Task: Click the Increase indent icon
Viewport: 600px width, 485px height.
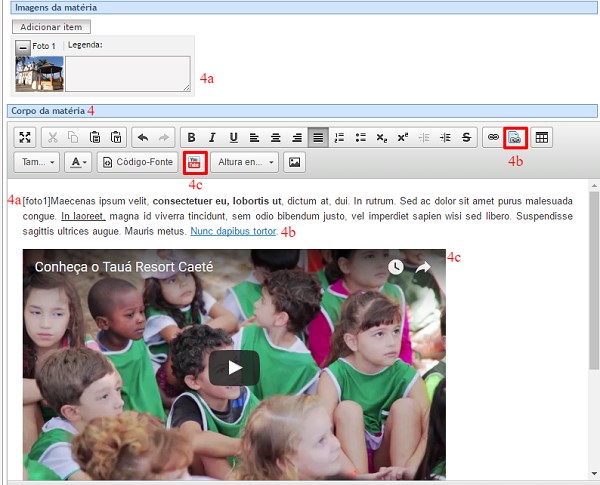Action: (x=445, y=137)
